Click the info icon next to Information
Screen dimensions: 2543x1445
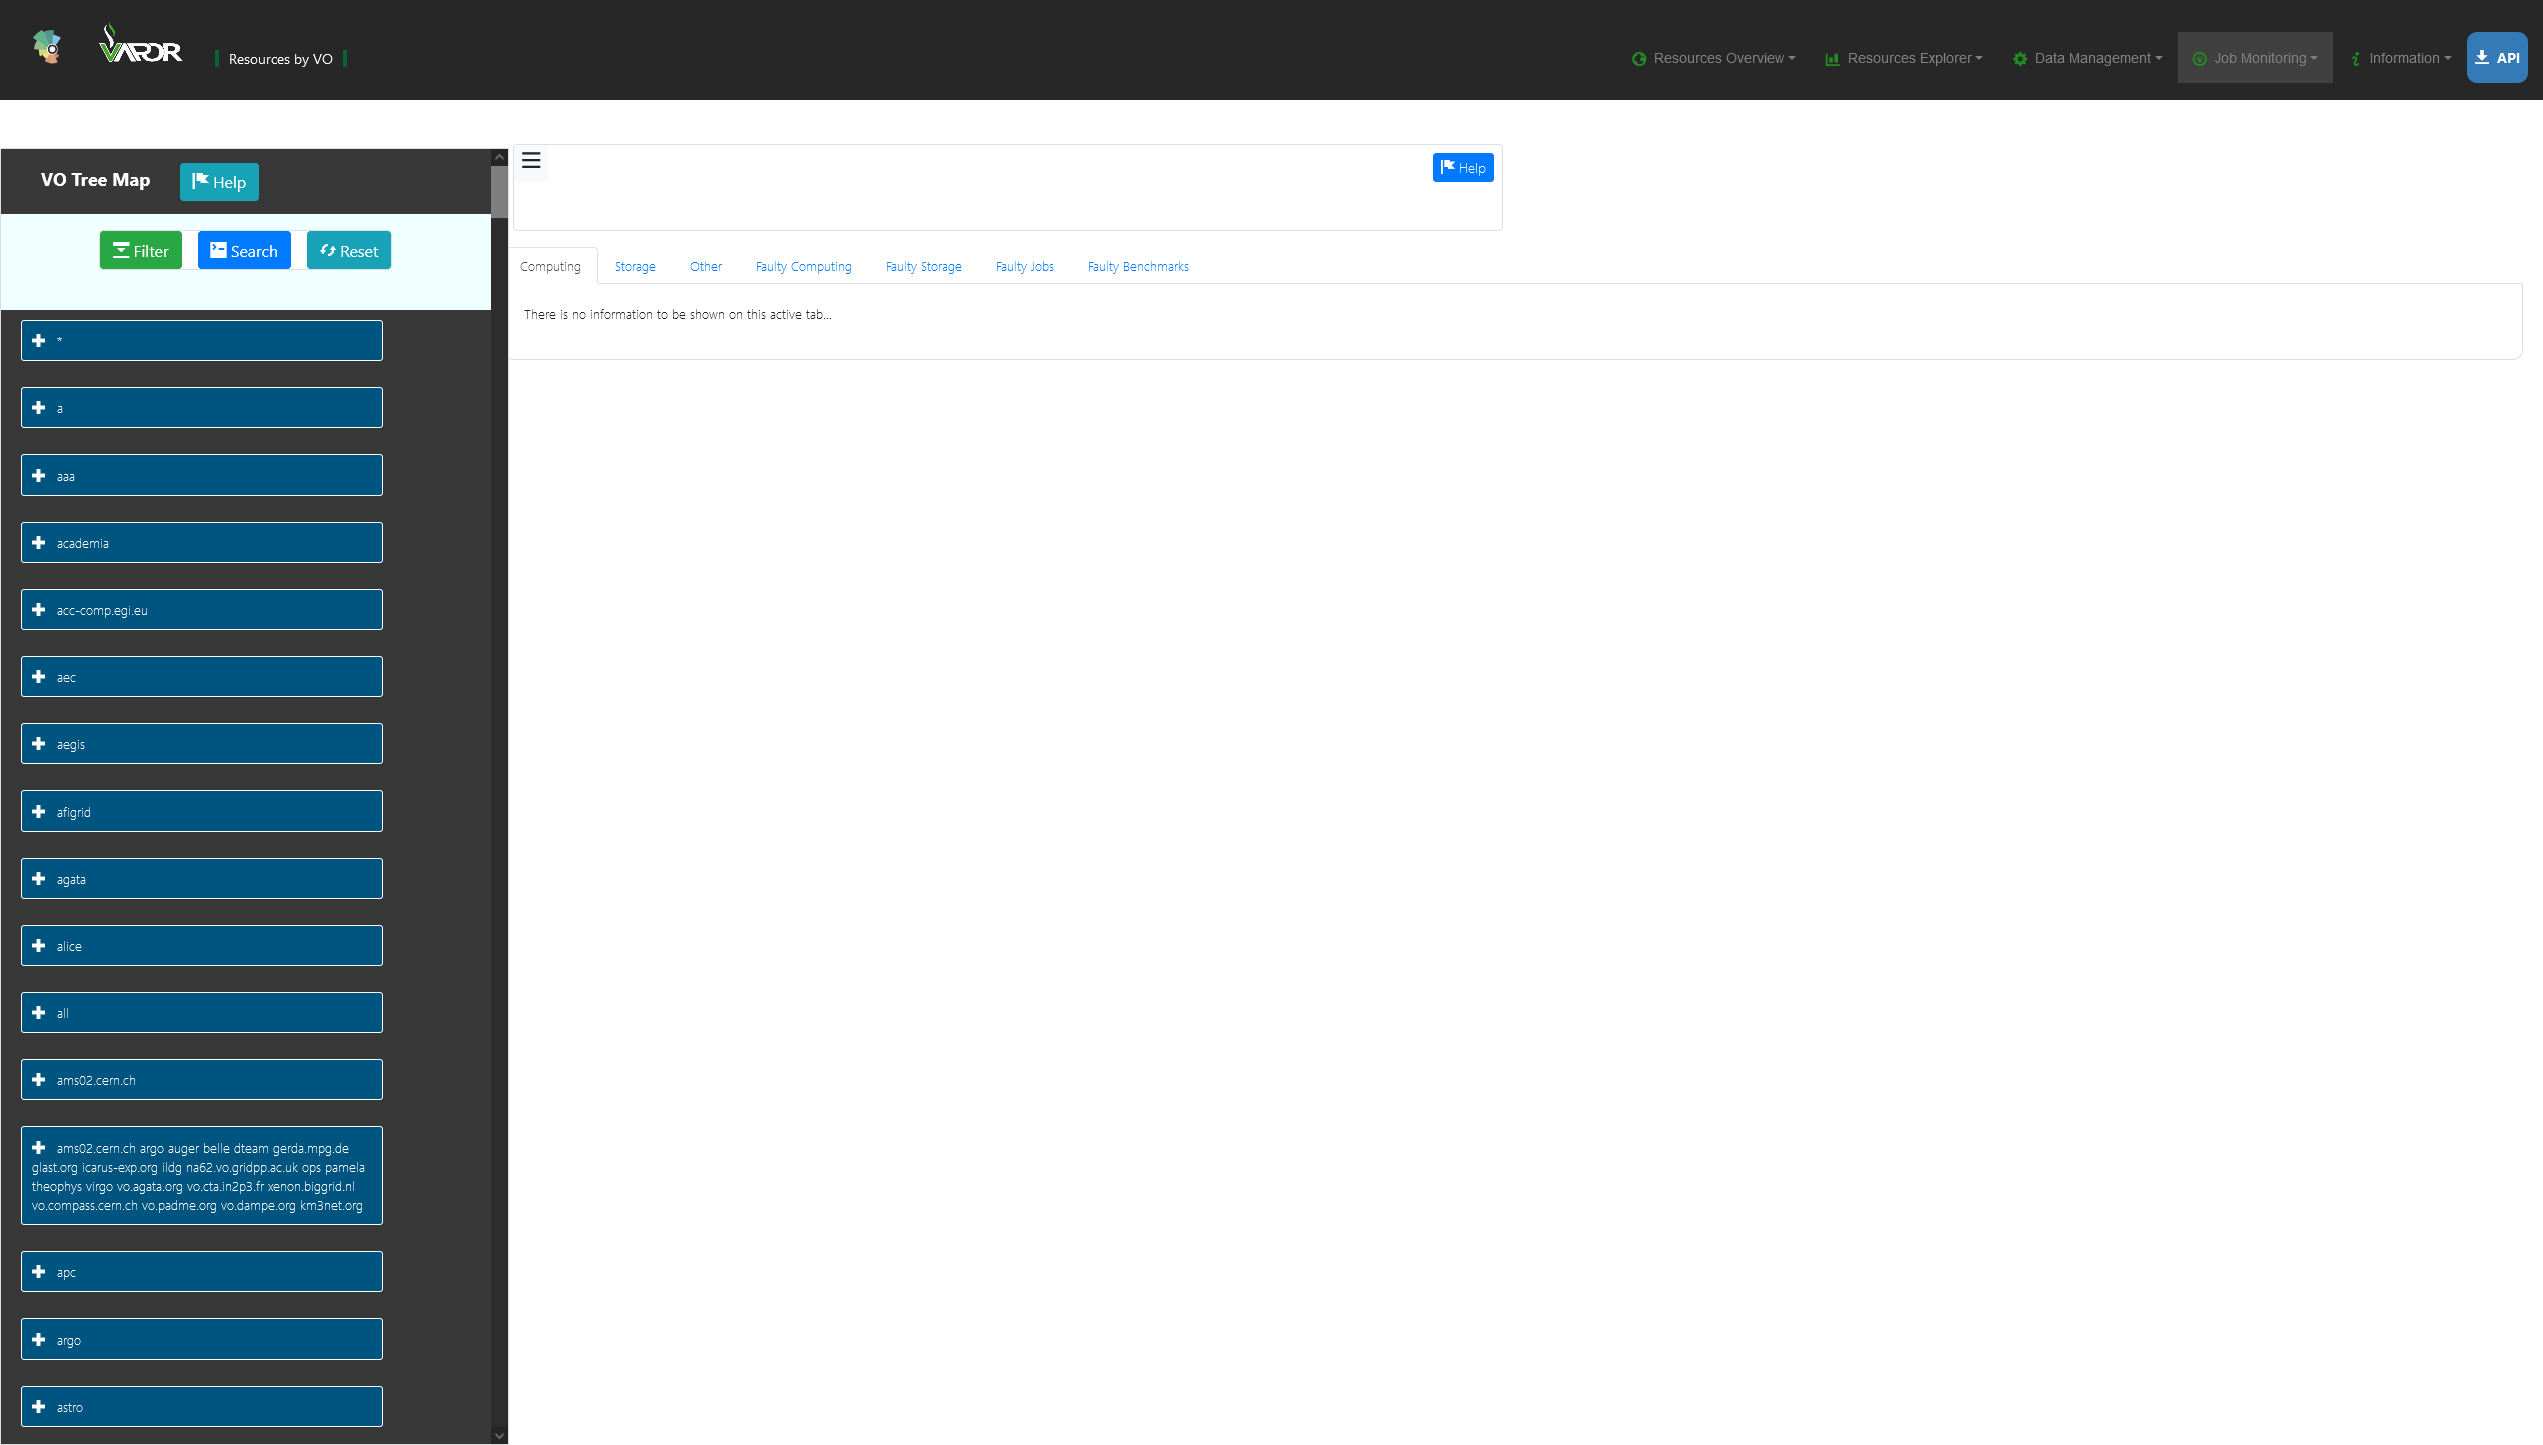(2355, 58)
